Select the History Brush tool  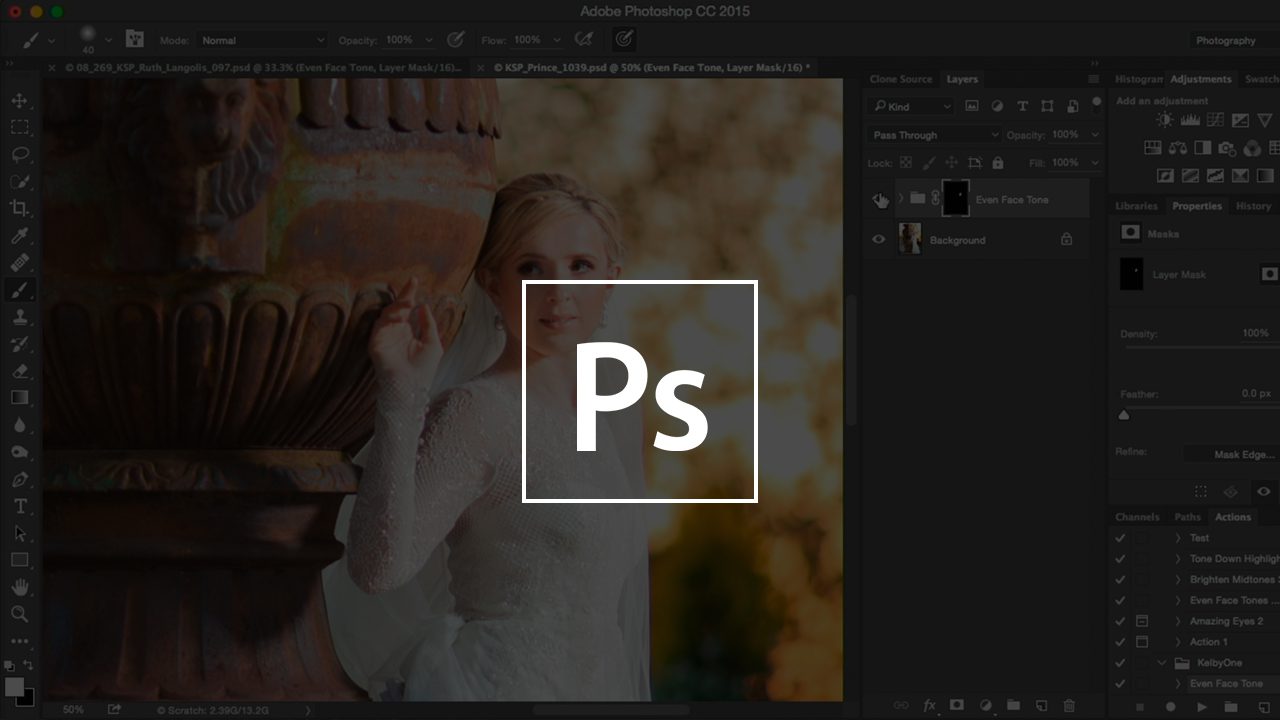(19, 344)
